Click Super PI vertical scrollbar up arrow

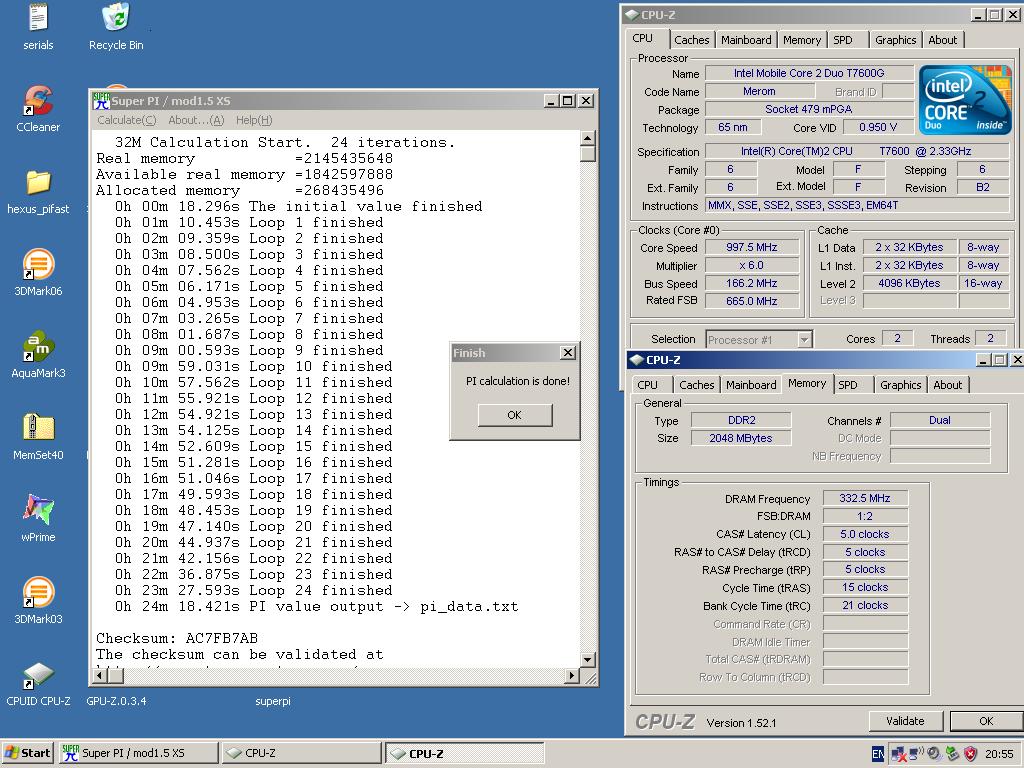[x=588, y=138]
